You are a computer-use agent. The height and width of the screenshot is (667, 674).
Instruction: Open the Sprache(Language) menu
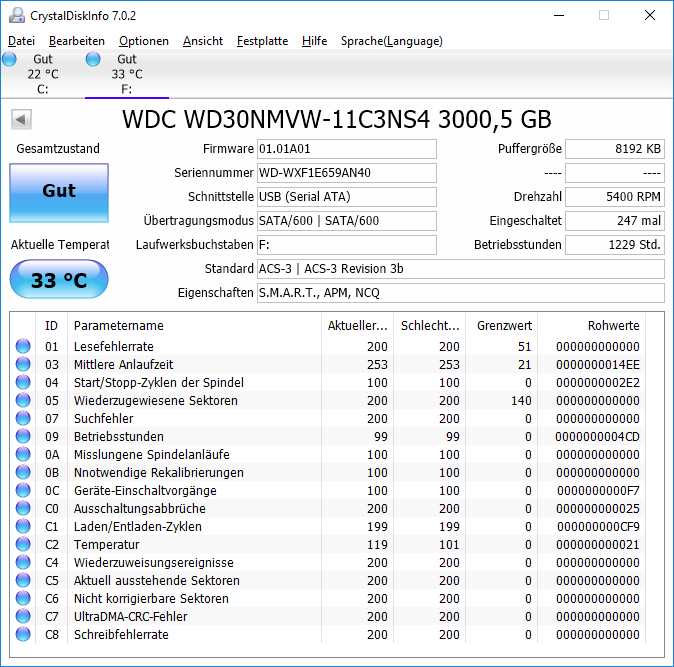(x=392, y=41)
